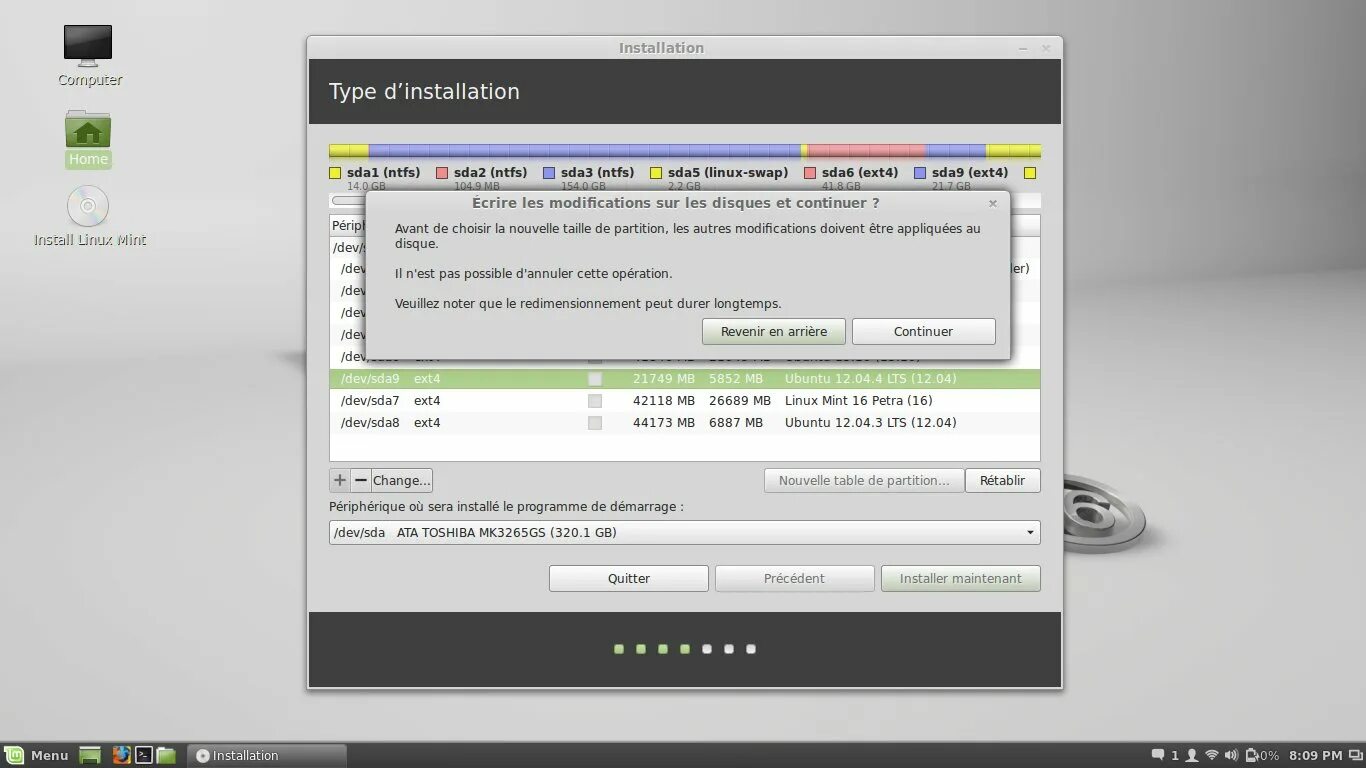Click yellow sda5 (linux-swap) legend swatch
This screenshot has height=768, width=1366.
click(656, 173)
